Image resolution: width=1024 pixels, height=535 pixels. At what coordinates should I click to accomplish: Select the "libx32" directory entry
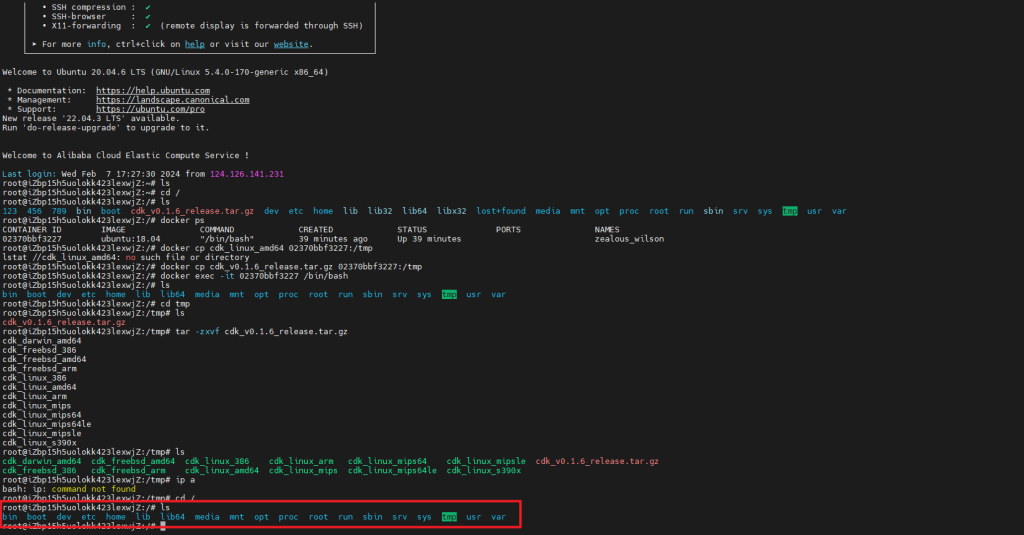pyautogui.click(x=451, y=211)
